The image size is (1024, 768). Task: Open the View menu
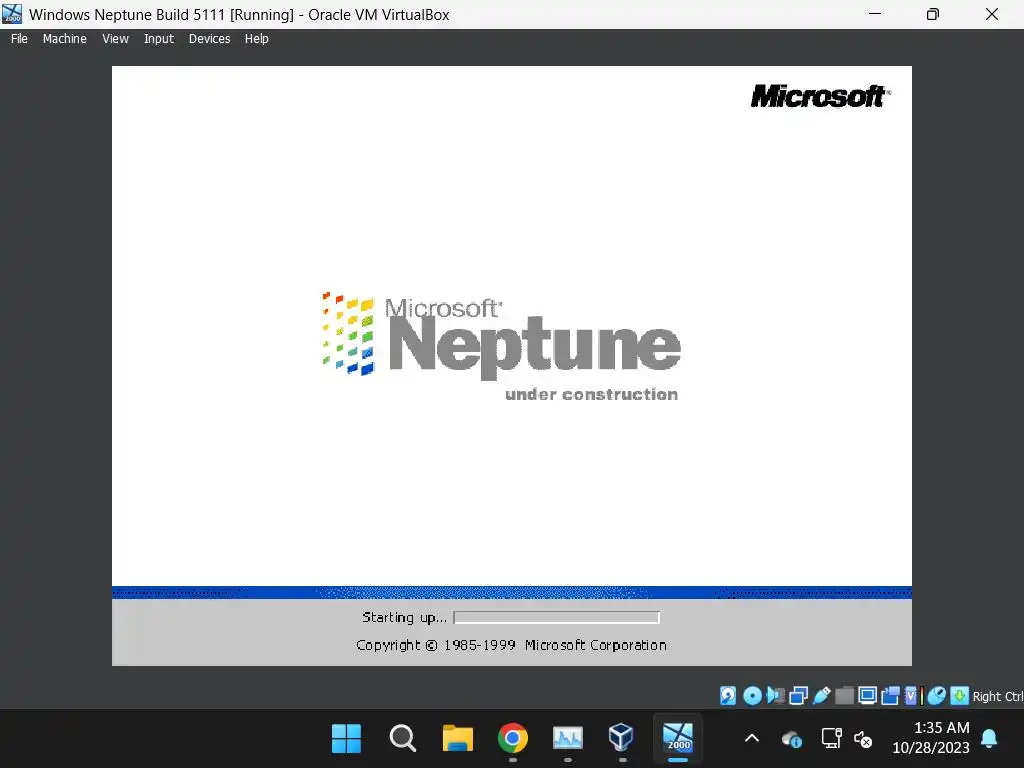(115, 39)
